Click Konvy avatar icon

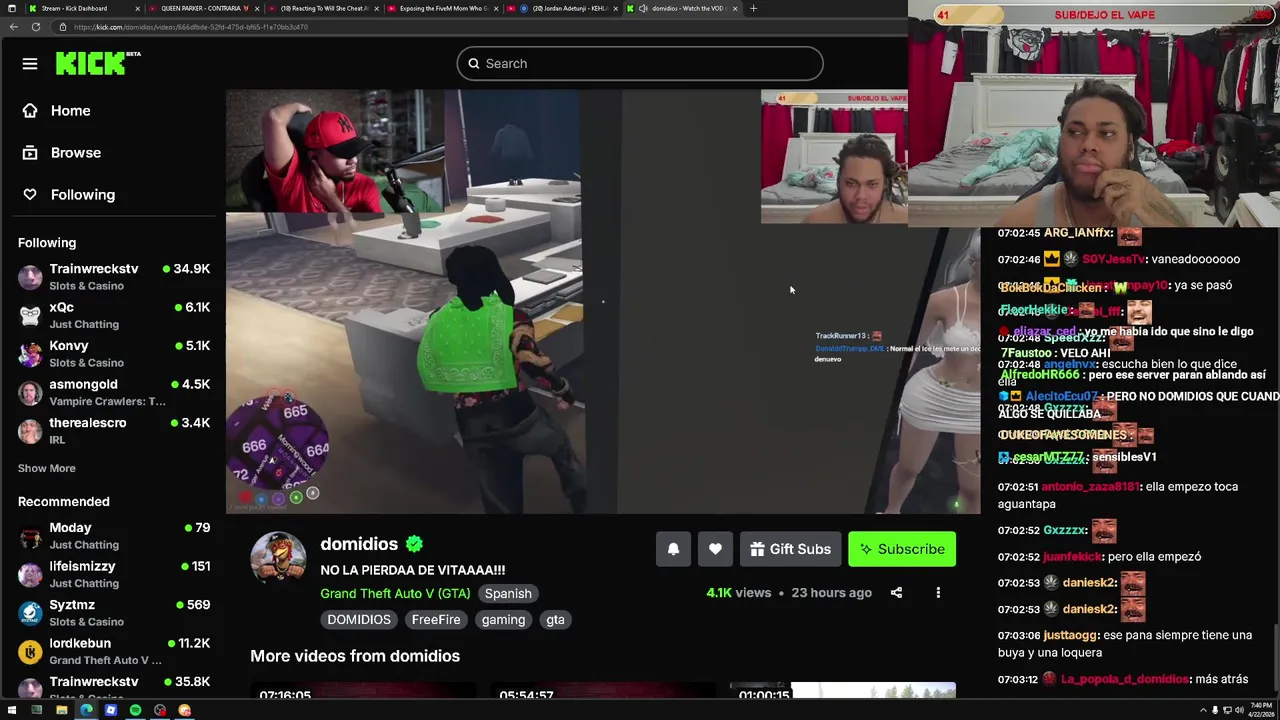click(x=31, y=354)
